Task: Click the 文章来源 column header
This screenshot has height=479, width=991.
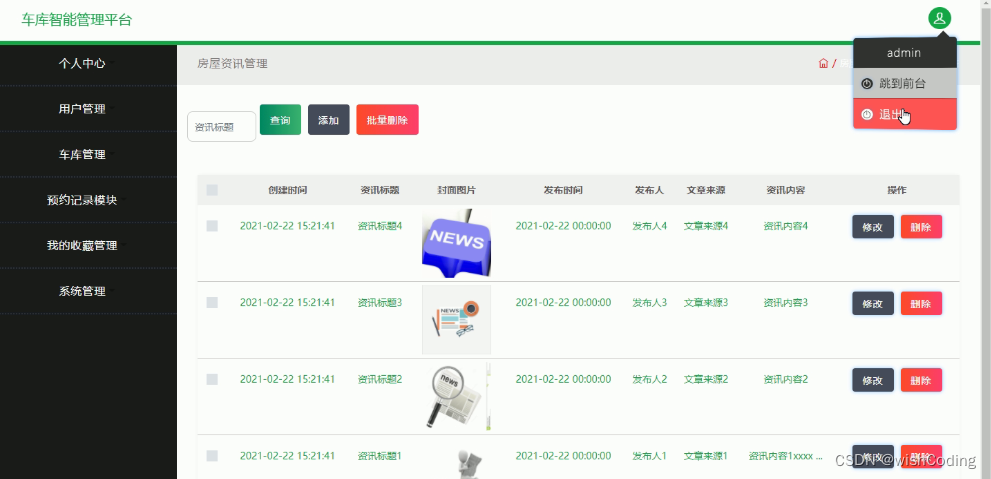Action: coord(706,190)
